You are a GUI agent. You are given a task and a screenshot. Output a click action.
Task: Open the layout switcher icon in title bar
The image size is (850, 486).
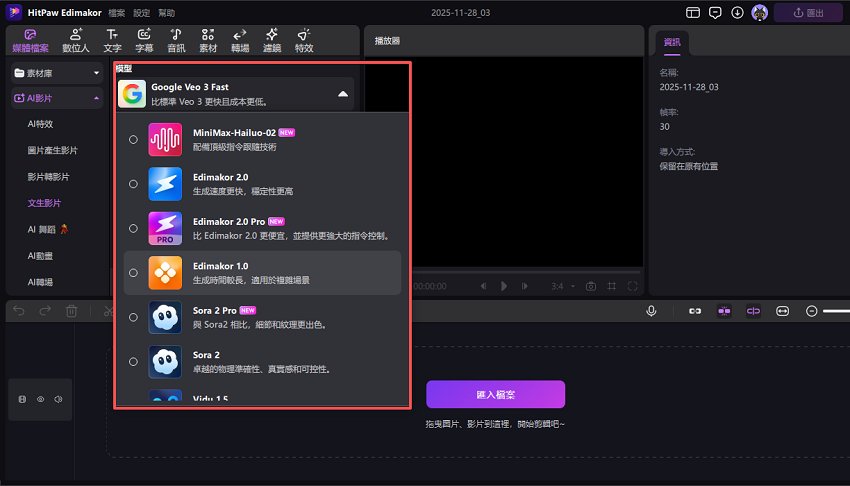coord(693,12)
